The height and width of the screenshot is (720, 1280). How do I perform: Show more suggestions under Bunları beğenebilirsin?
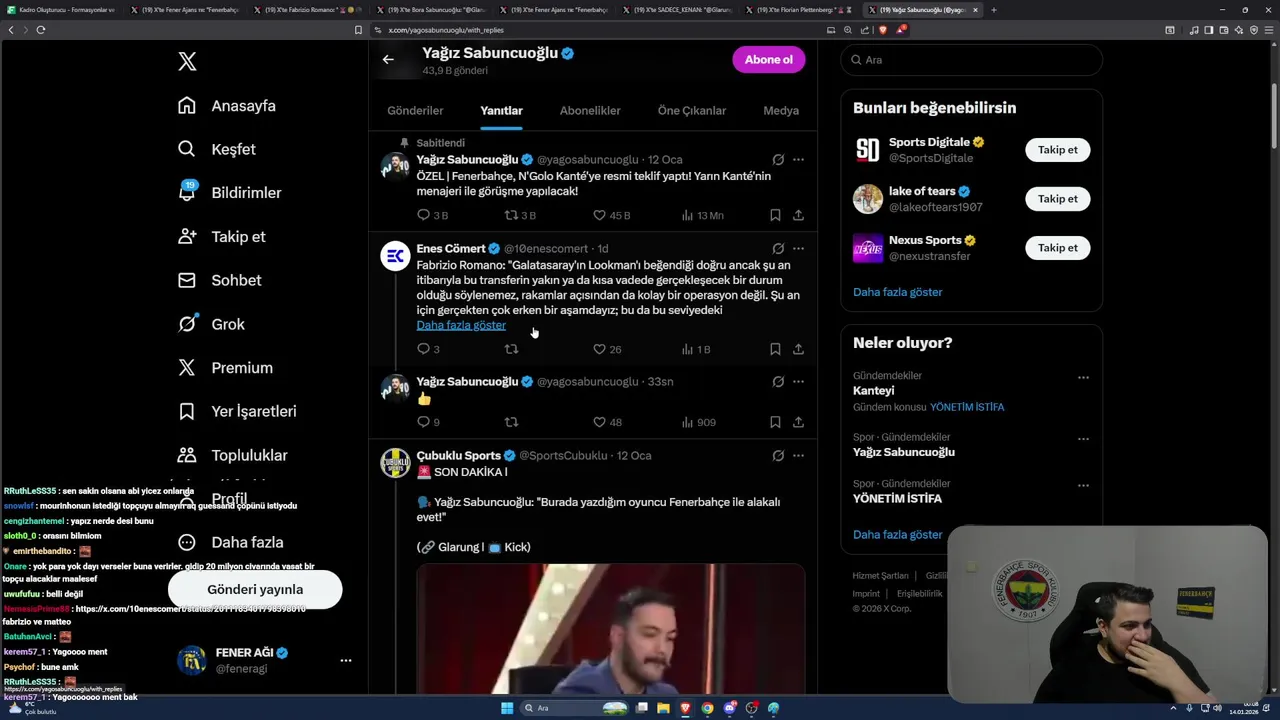pyautogui.click(x=897, y=292)
